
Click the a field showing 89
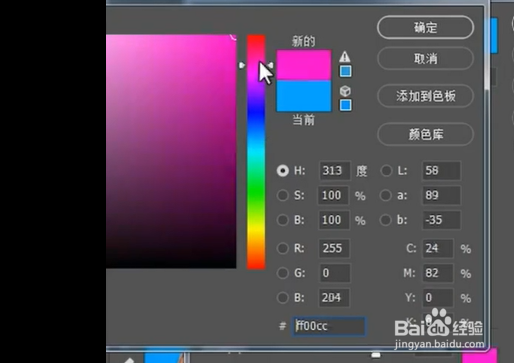click(441, 195)
